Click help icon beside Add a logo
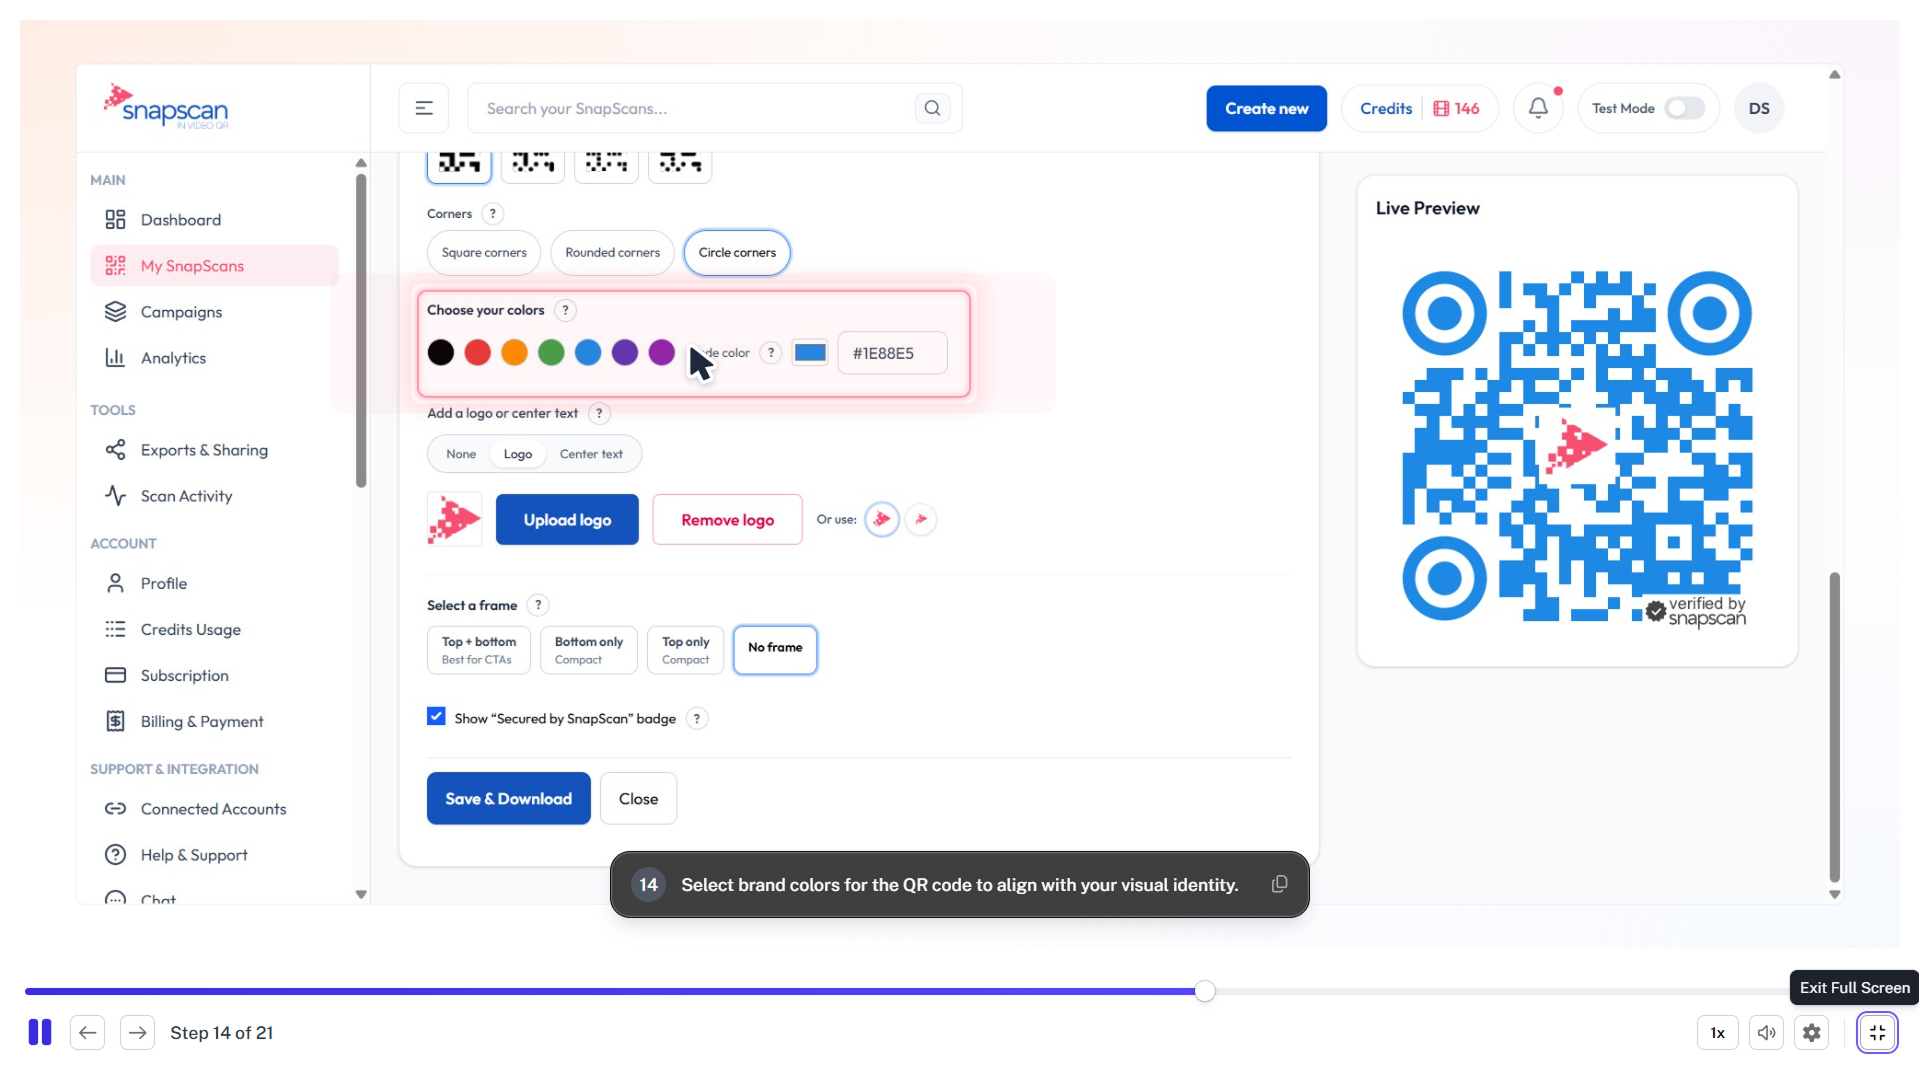Viewport: 1919px width, 1079px height. 599,414
